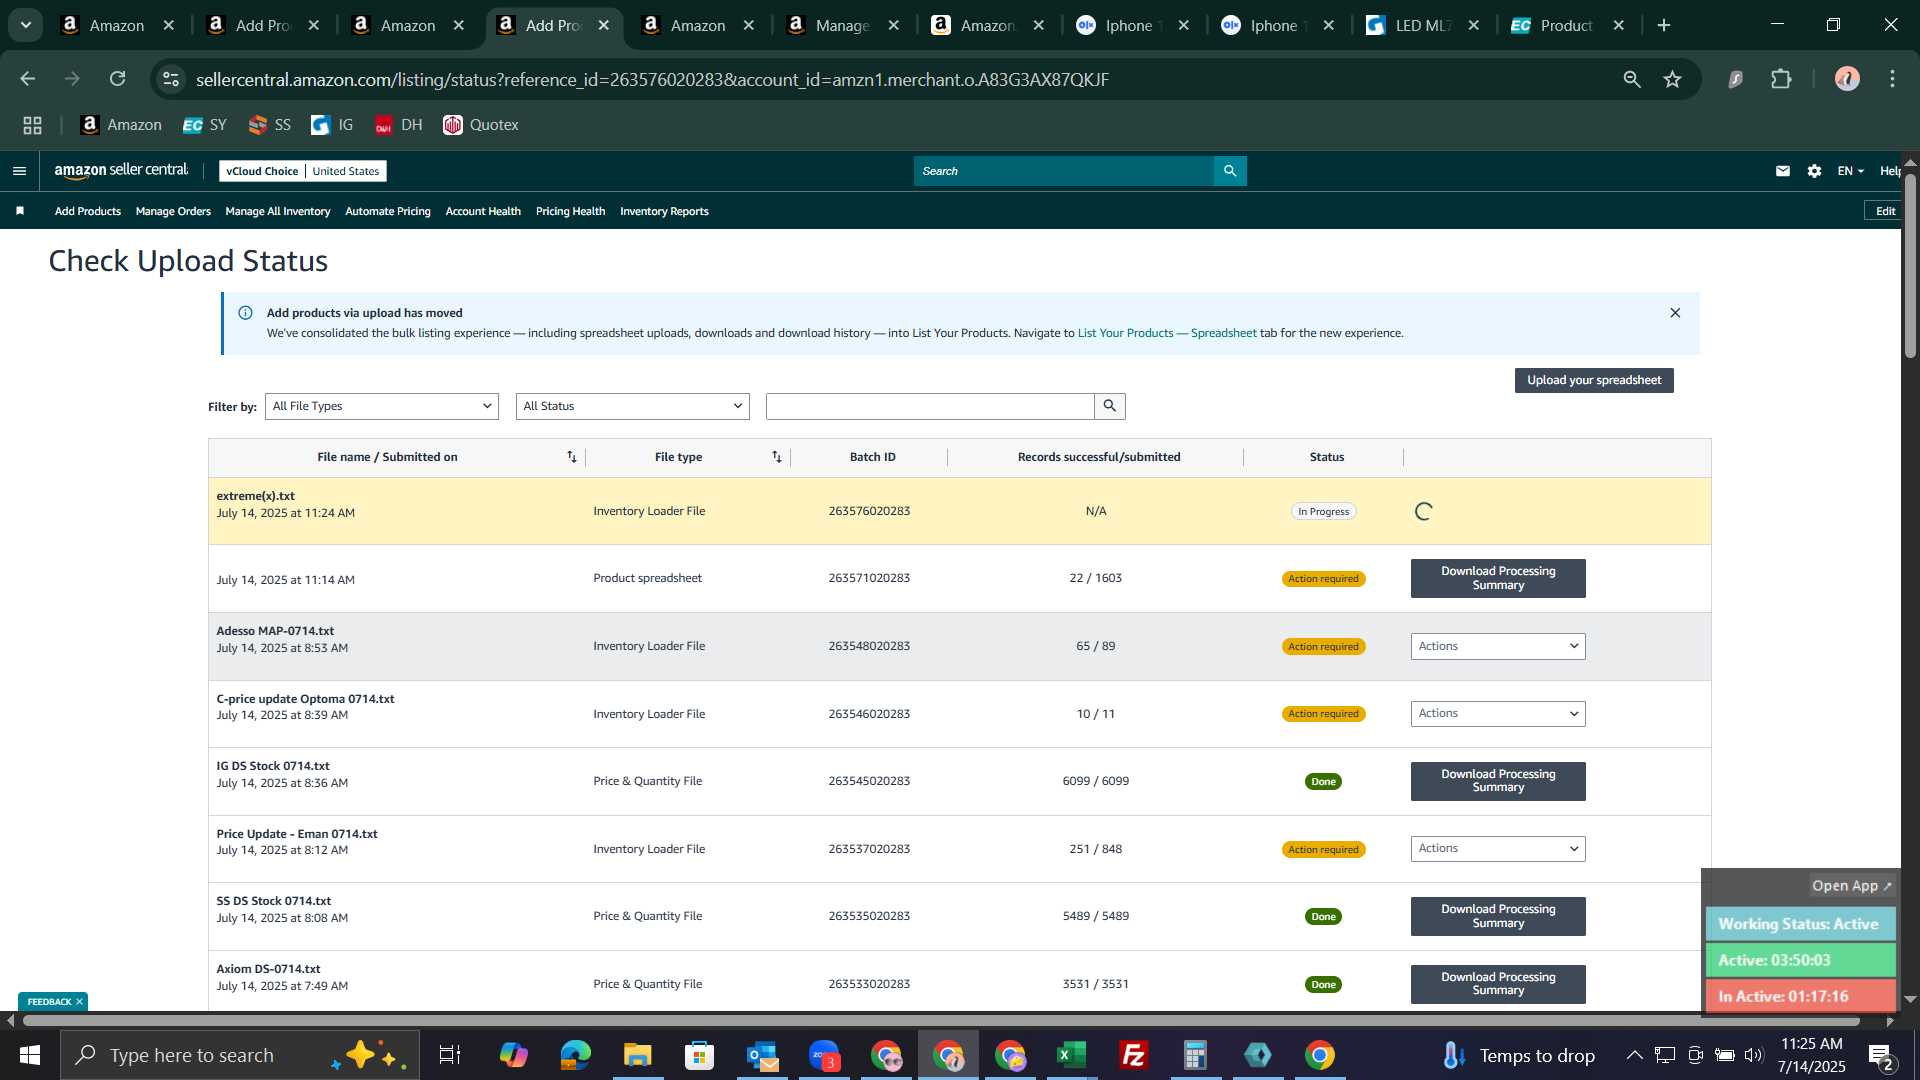Open Manage All Inventory menu item

[278, 211]
